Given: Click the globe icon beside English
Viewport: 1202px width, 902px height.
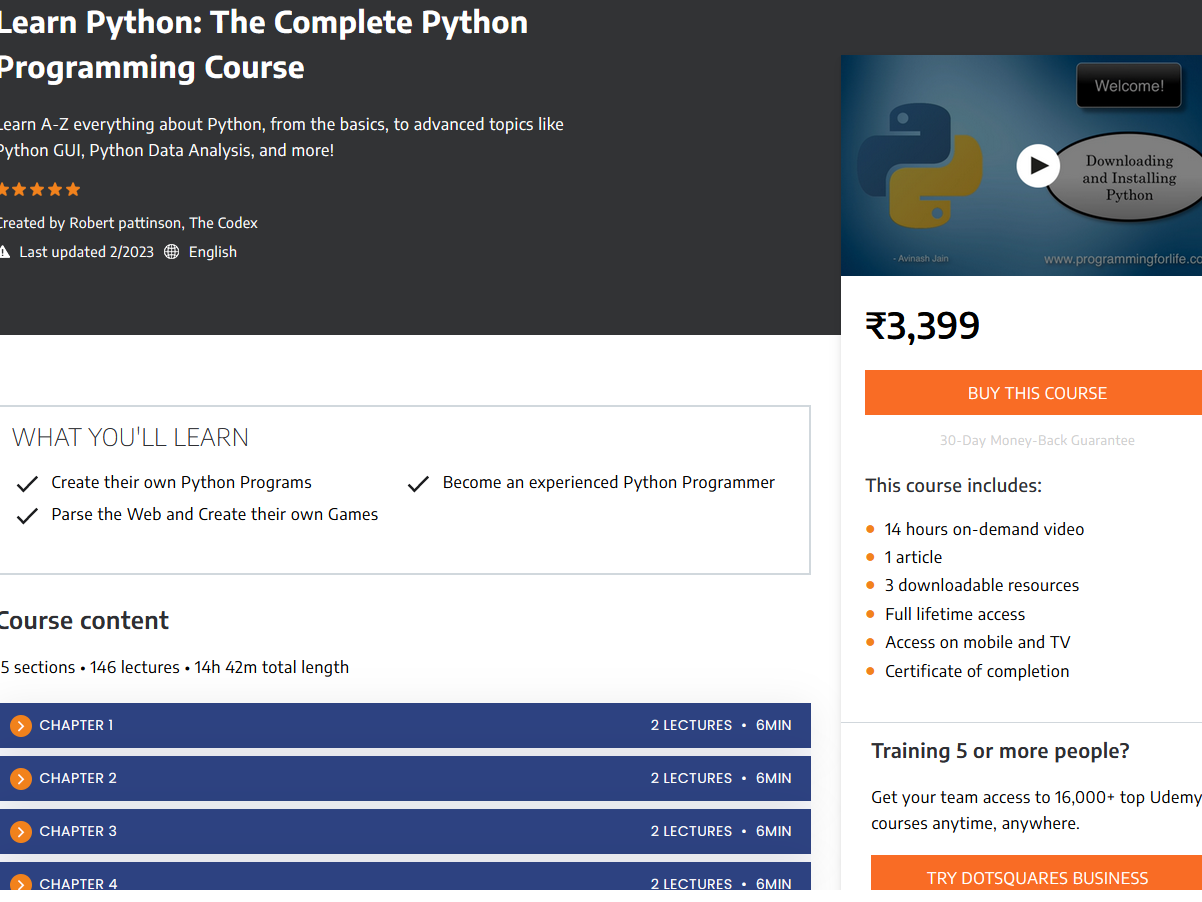Looking at the screenshot, I should point(174,251).
